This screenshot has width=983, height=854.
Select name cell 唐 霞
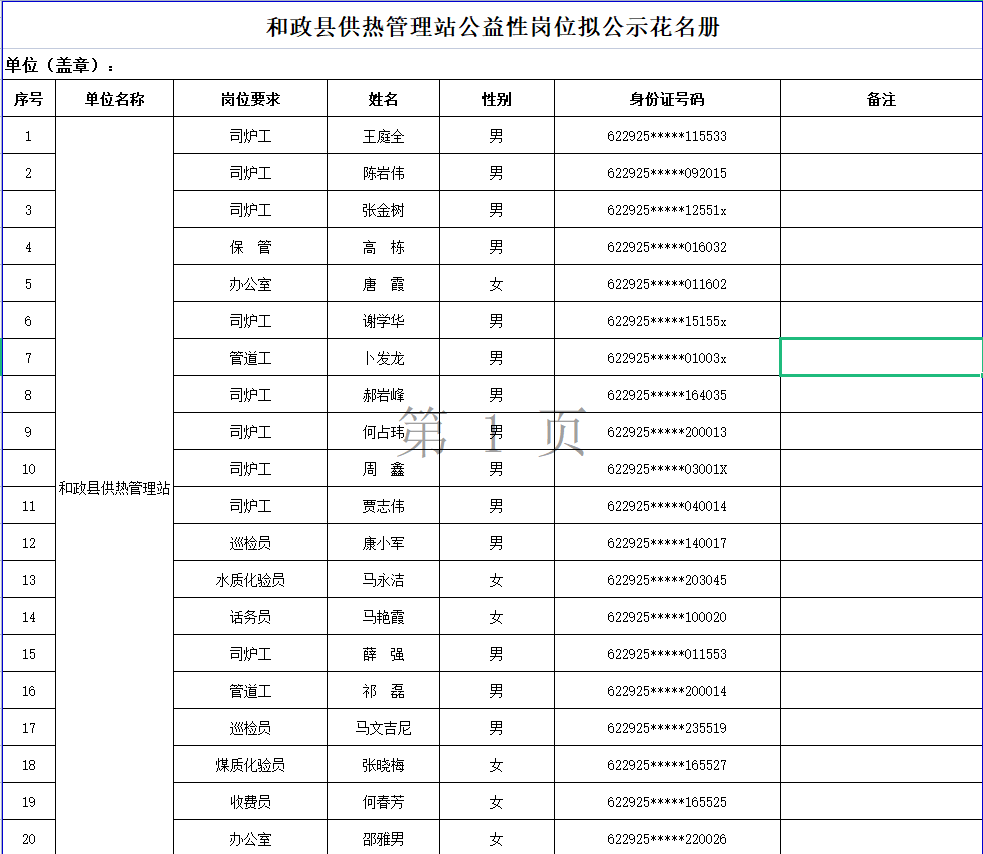383,283
